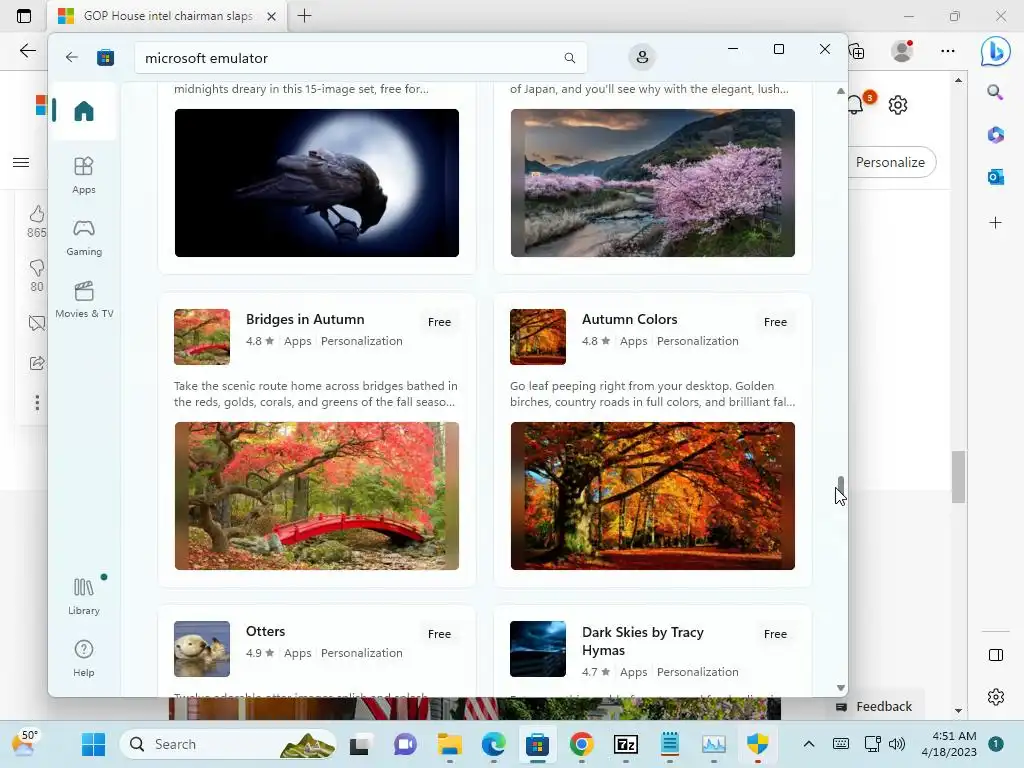Click the Otters app icon thumbnail
This screenshot has height=768, width=1024.
[x=202, y=649]
